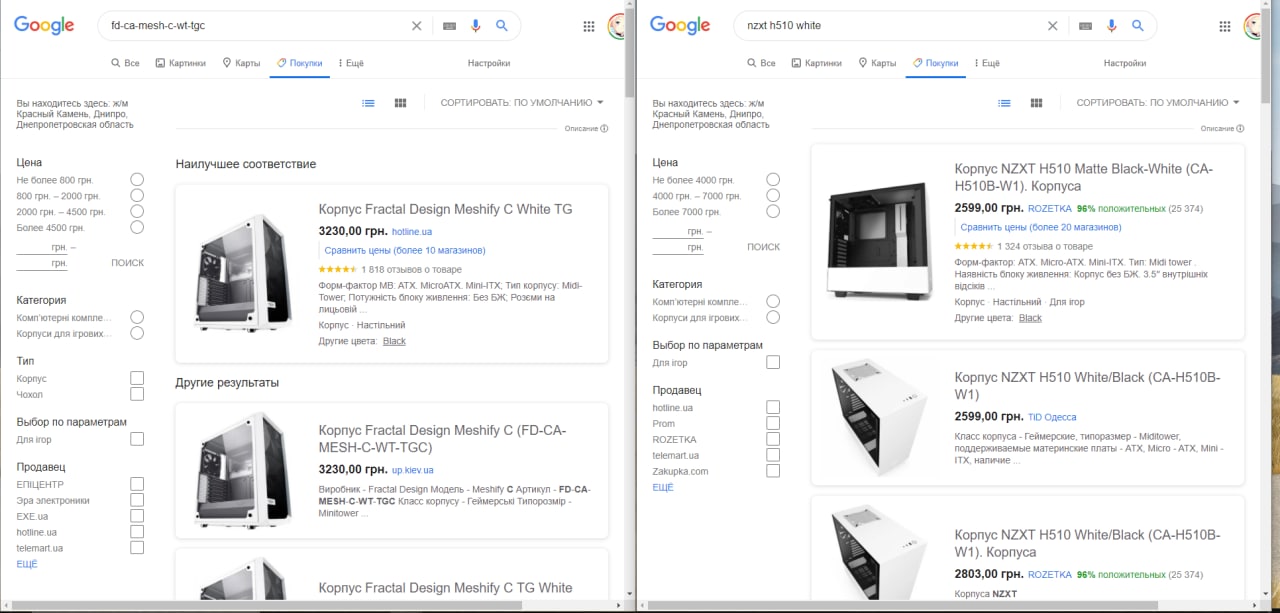
Task: Select price 'Более 4500 грн.'
Action: 137,228
